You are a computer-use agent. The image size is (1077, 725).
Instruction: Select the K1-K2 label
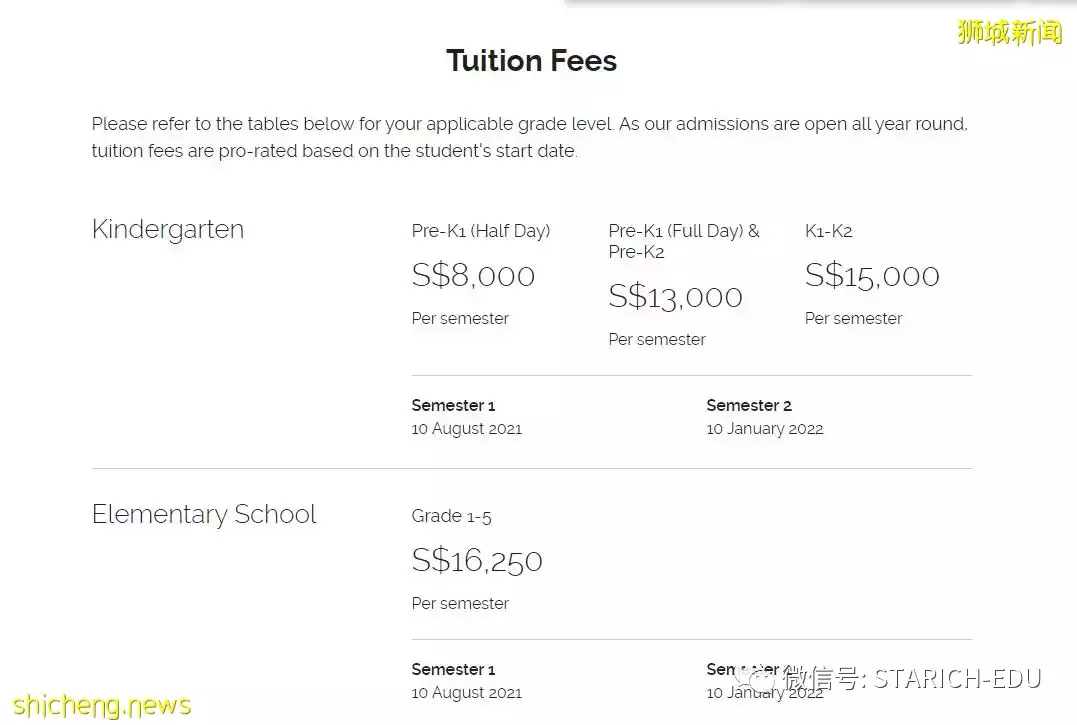click(x=828, y=231)
